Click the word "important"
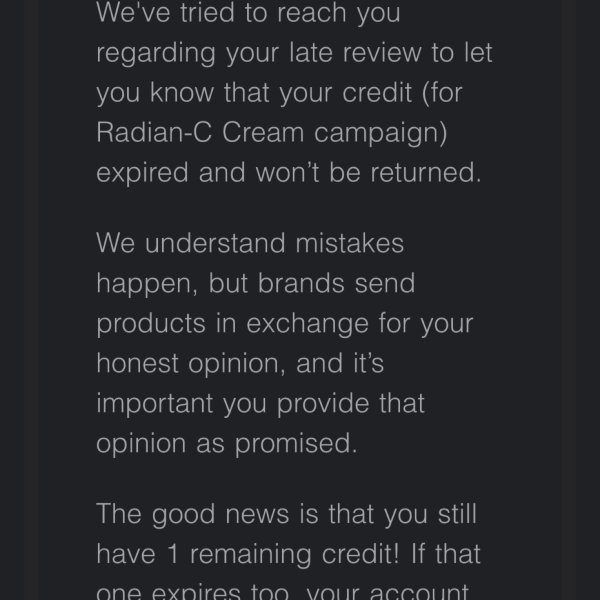Screen dimensions: 600x600 [x=155, y=404]
